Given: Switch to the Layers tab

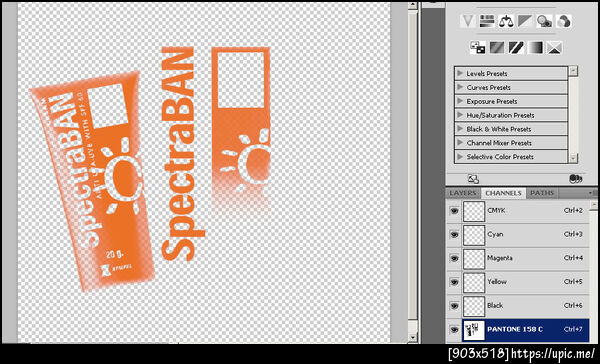Looking at the screenshot, I should pos(463,193).
